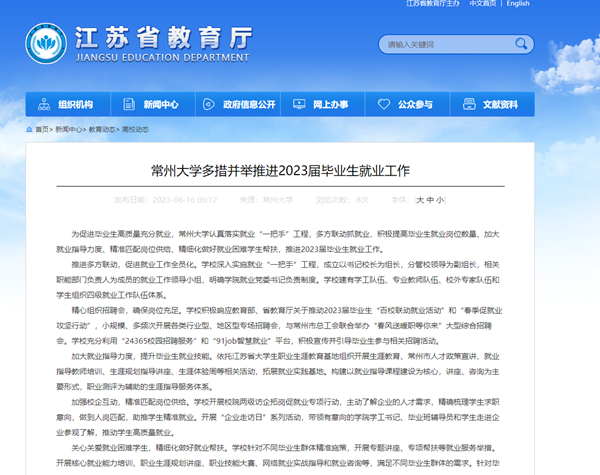
Task: Open the 组织机构 navigation menu
Action: pos(75,104)
